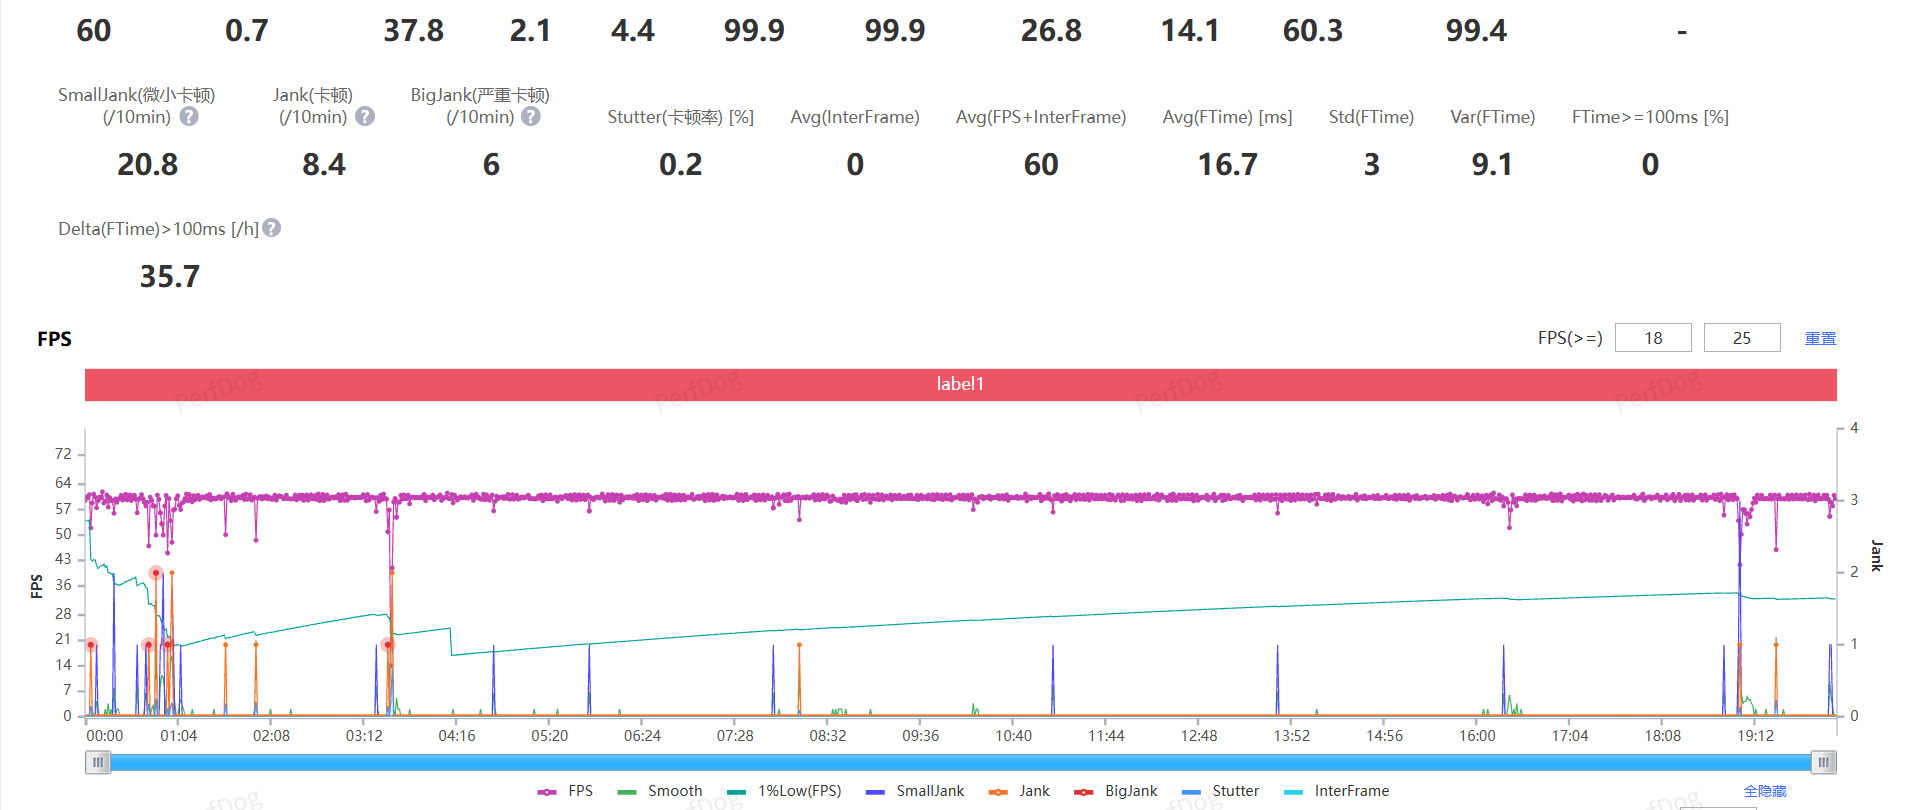
Task: Toggle the FPS series in the legend
Action: 566,791
